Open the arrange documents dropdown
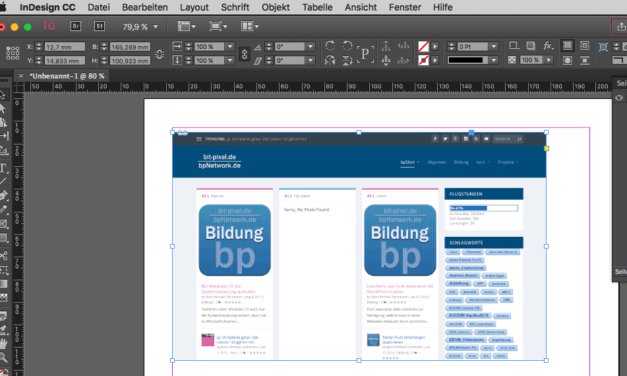Viewport: 627px width, 376px height. [250, 26]
